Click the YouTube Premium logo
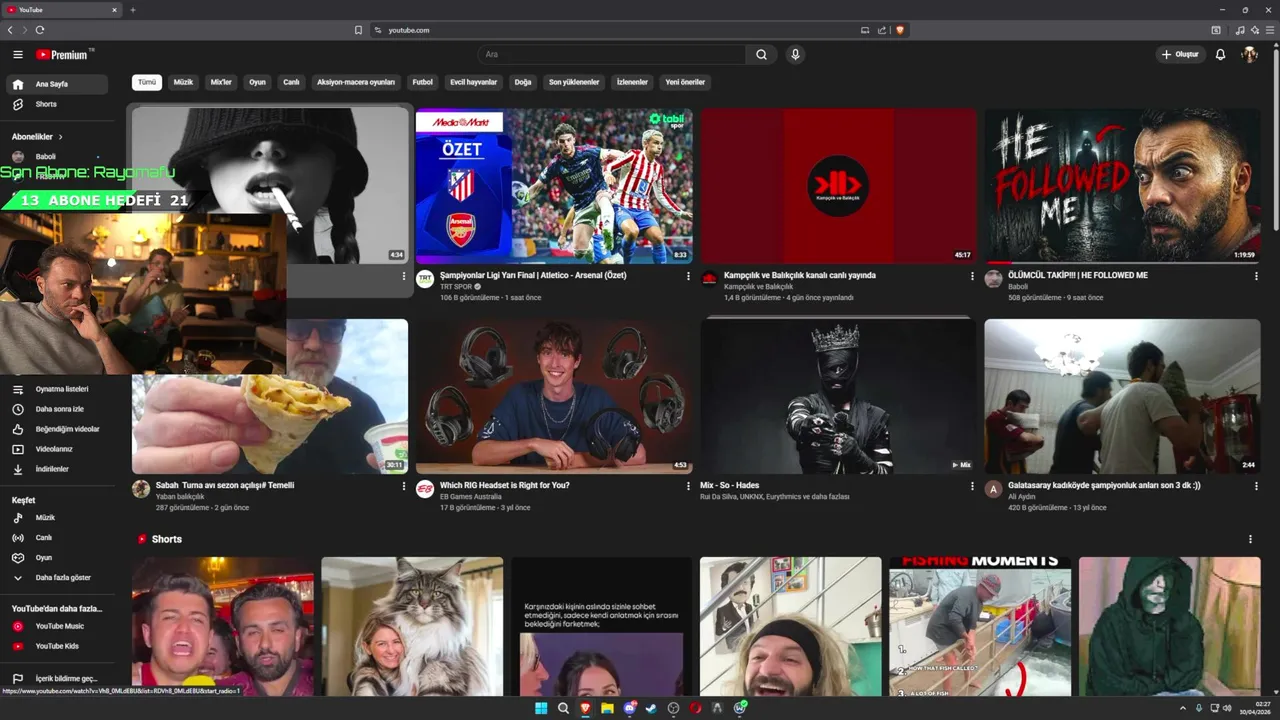The width and height of the screenshot is (1280, 720). (65, 54)
